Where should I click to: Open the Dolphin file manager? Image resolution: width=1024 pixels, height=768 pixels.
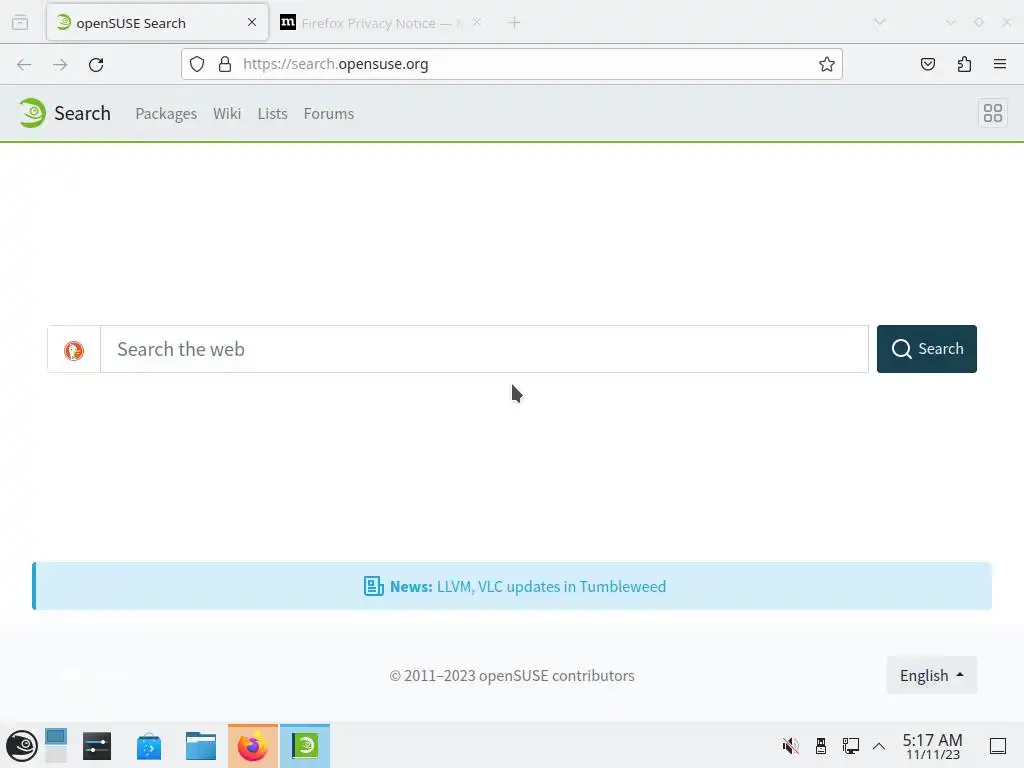tap(200, 746)
